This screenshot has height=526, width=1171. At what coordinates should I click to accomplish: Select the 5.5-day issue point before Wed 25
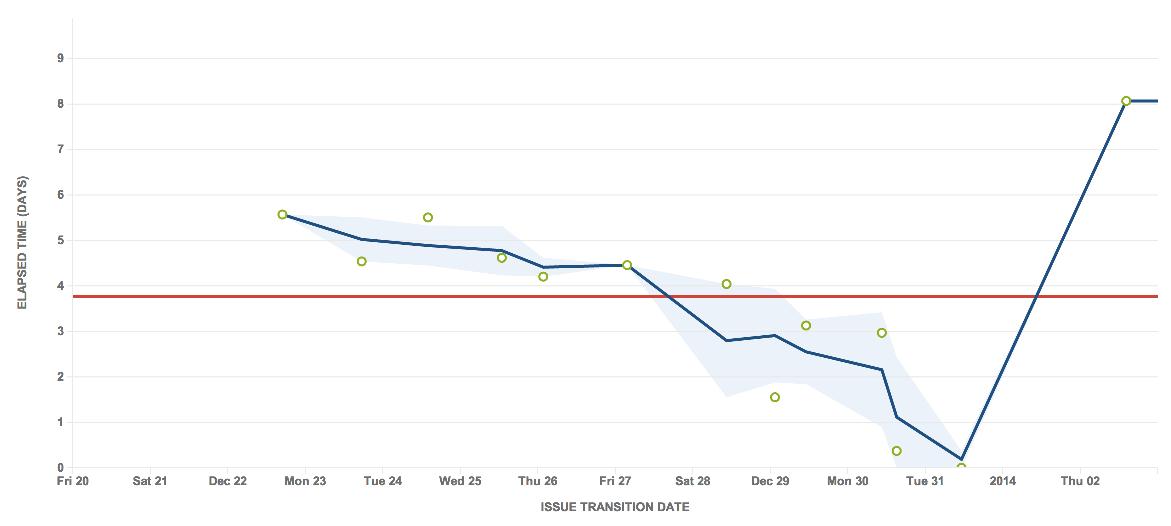point(428,217)
